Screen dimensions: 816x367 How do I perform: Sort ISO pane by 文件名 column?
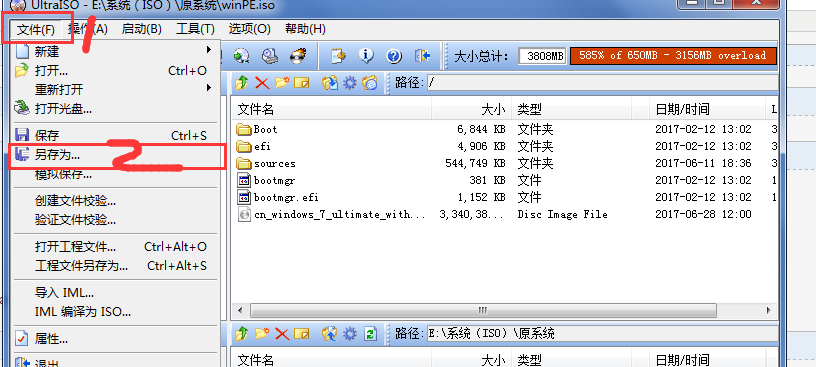[332, 109]
